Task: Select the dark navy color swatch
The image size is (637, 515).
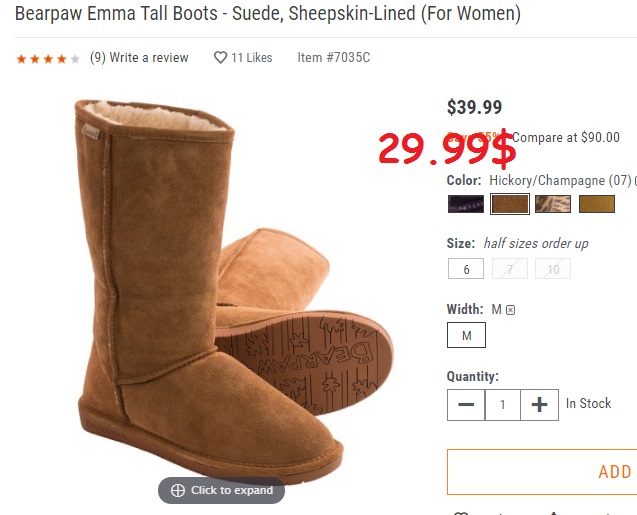Action: point(465,204)
